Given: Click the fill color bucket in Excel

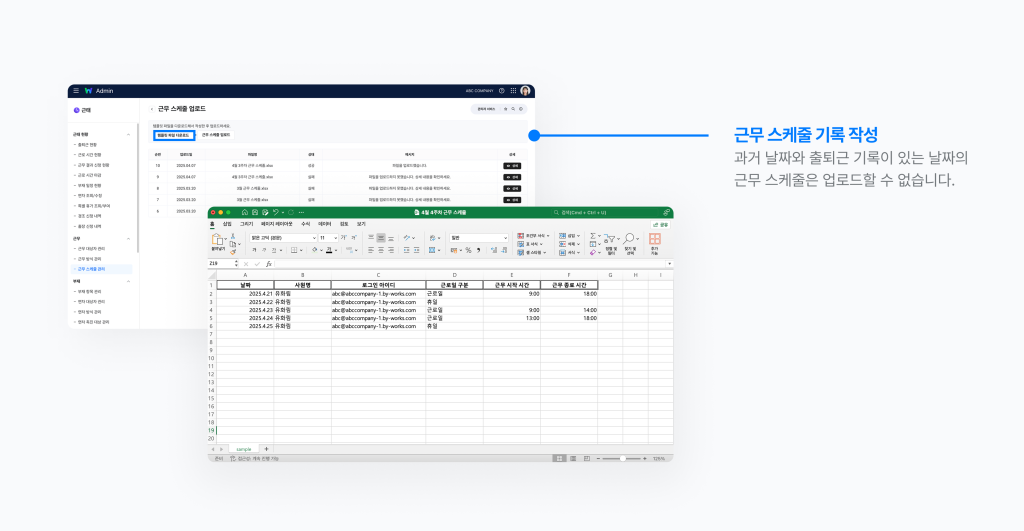Looking at the screenshot, I should coord(314,250).
